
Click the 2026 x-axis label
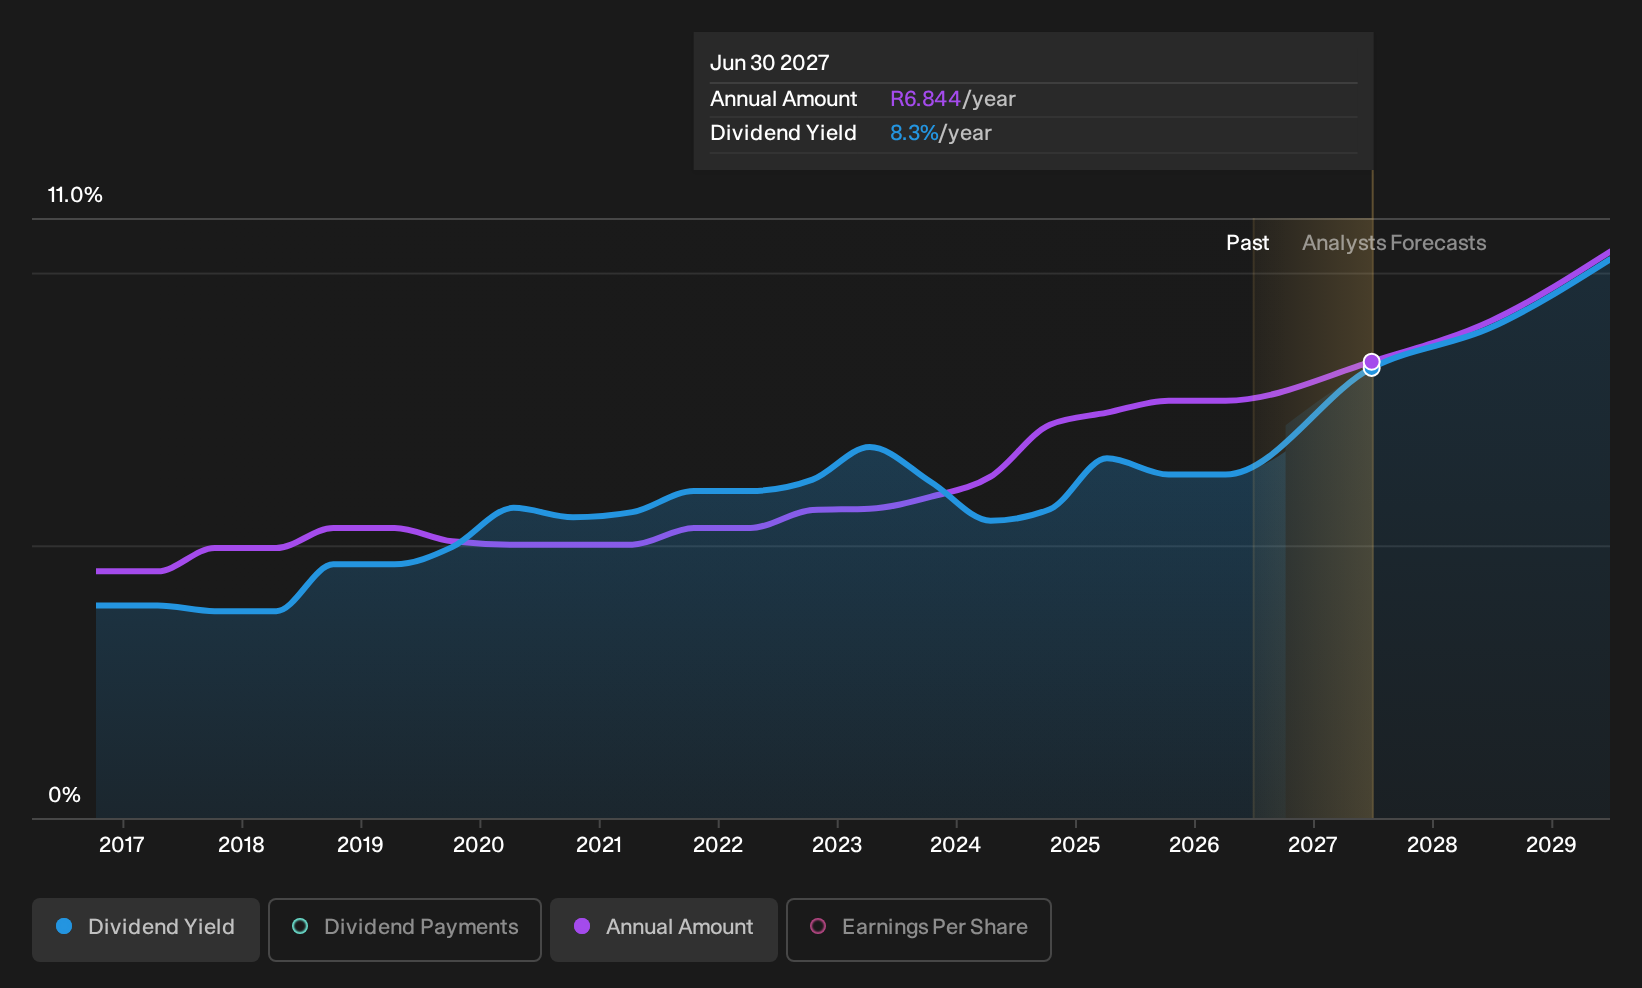point(1194,845)
